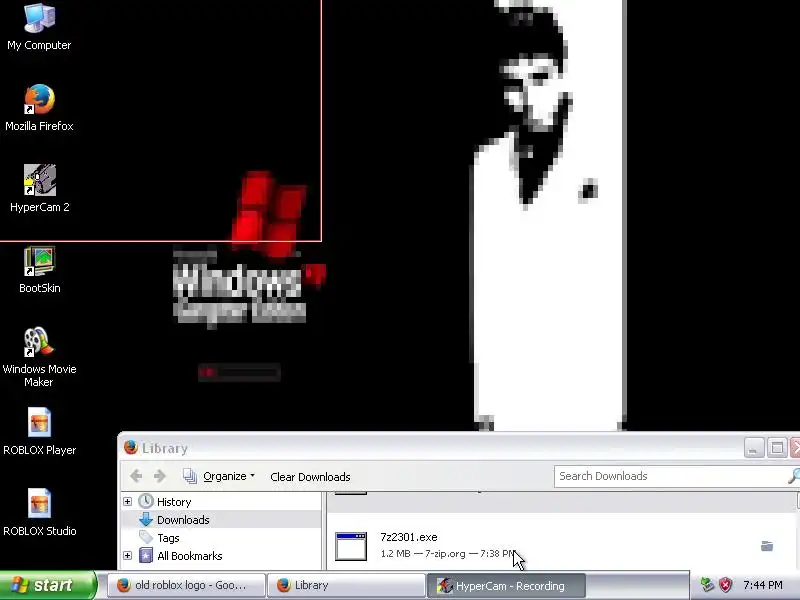The image size is (800, 600).
Task: Go forward in Library window
Action: [160, 476]
